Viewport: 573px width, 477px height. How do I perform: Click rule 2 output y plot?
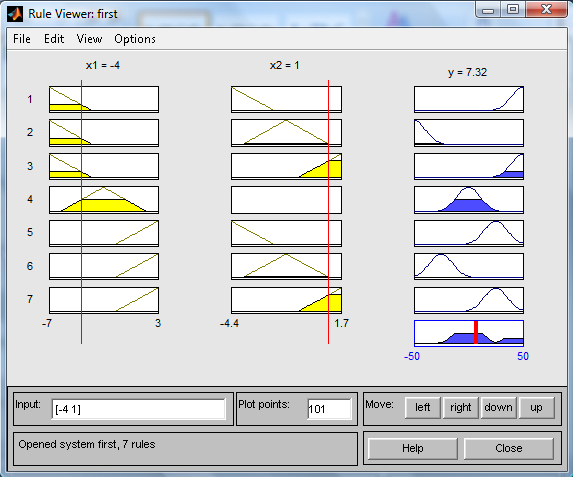point(469,133)
